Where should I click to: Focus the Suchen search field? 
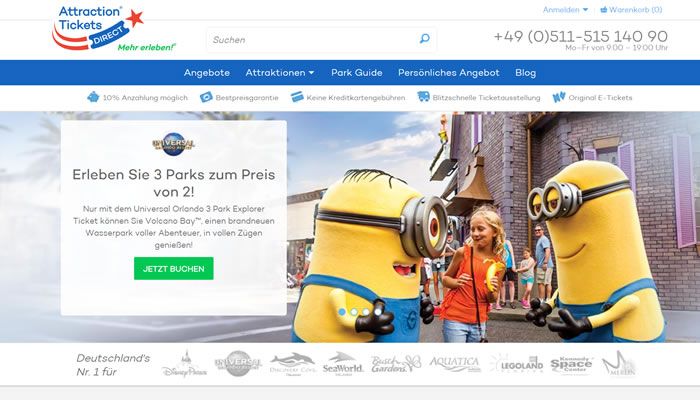pyautogui.click(x=310, y=40)
